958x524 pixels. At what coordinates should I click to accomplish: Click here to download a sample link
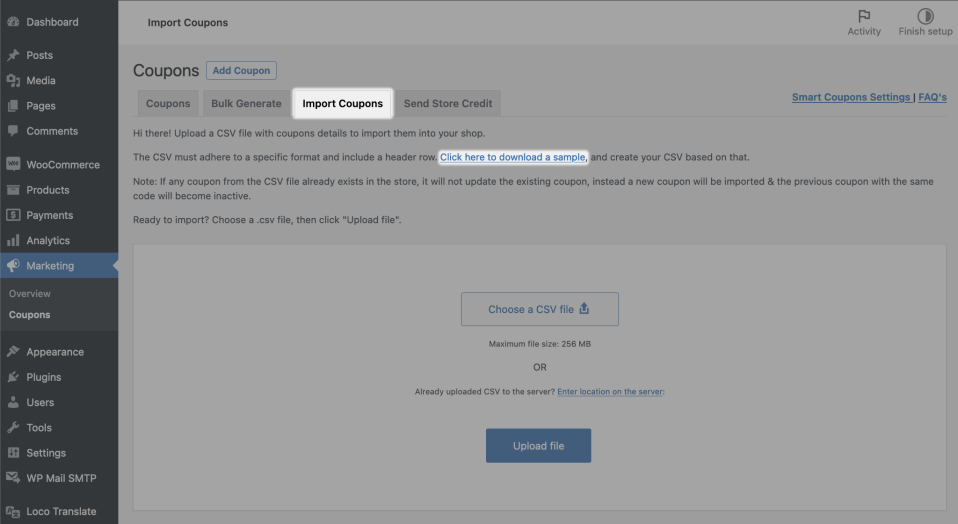coord(513,157)
